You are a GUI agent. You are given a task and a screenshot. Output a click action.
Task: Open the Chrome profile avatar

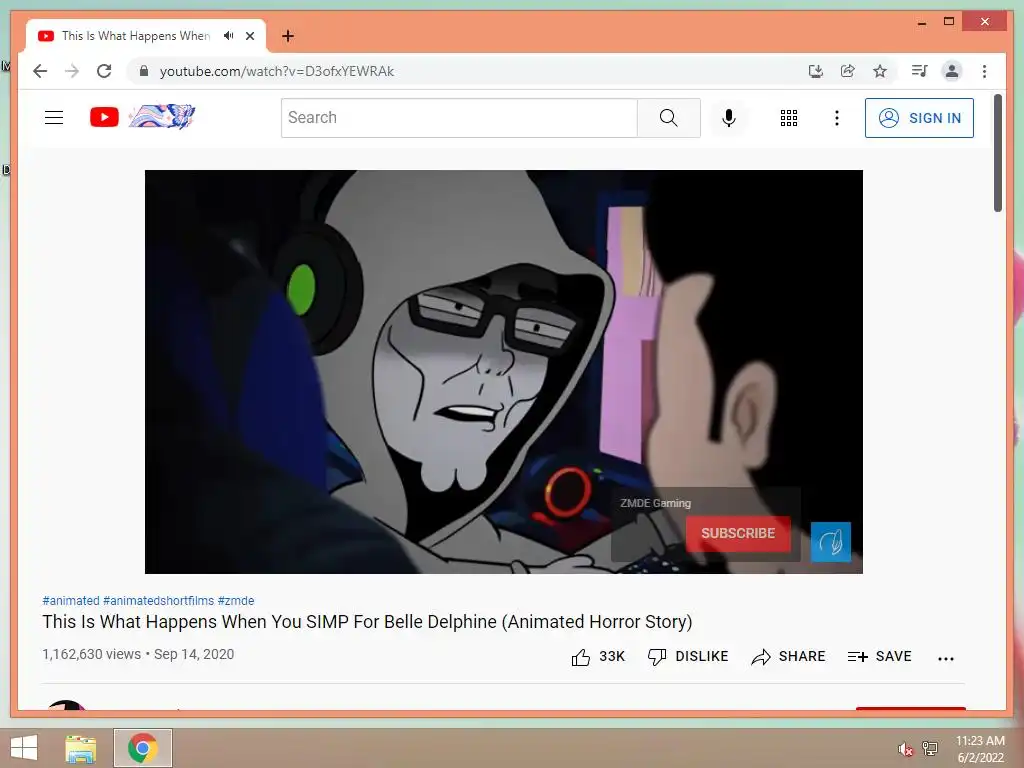(x=952, y=71)
